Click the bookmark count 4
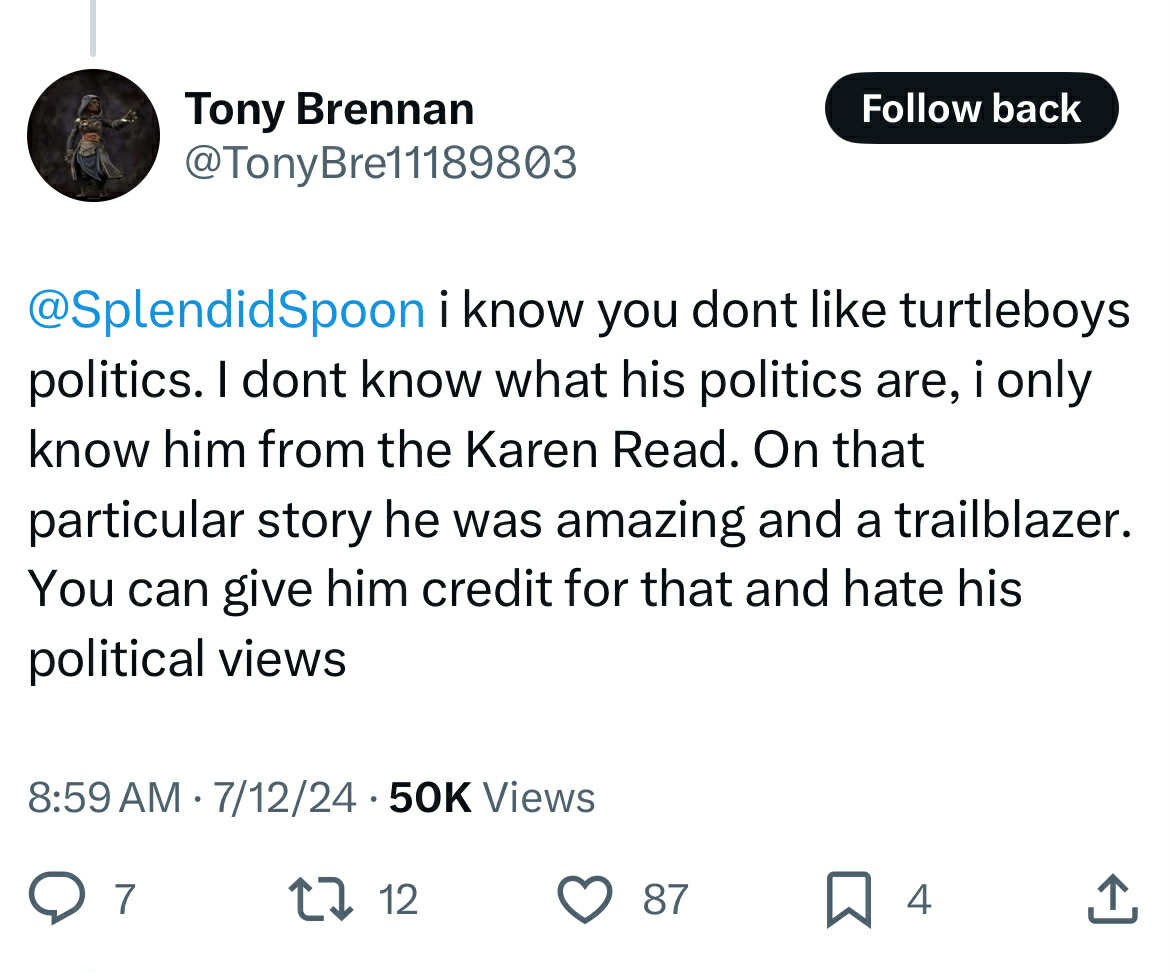This screenshot has width=1170, height=974. 919,899
